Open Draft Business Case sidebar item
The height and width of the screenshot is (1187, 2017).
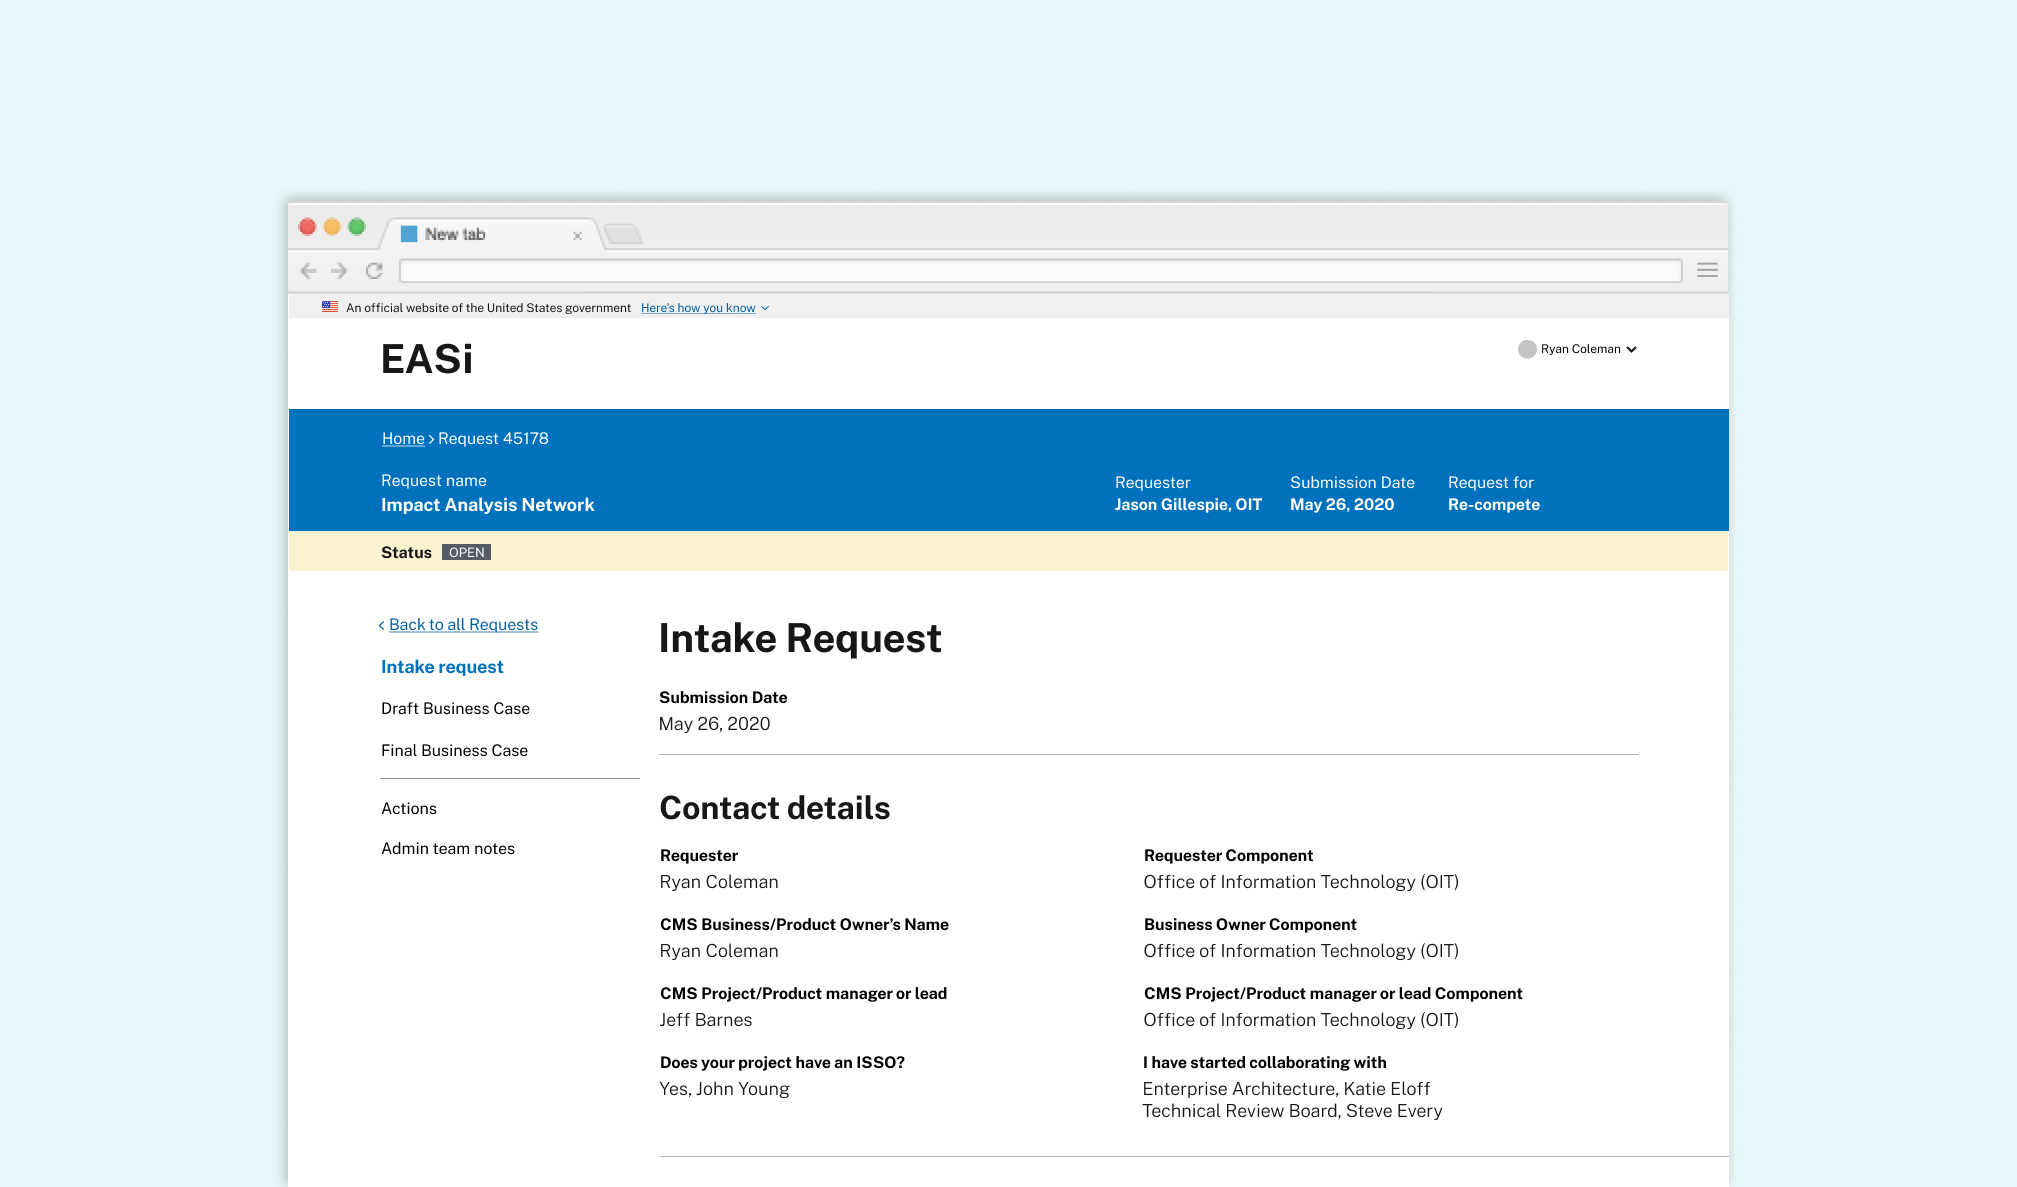(x=455, y=708)
